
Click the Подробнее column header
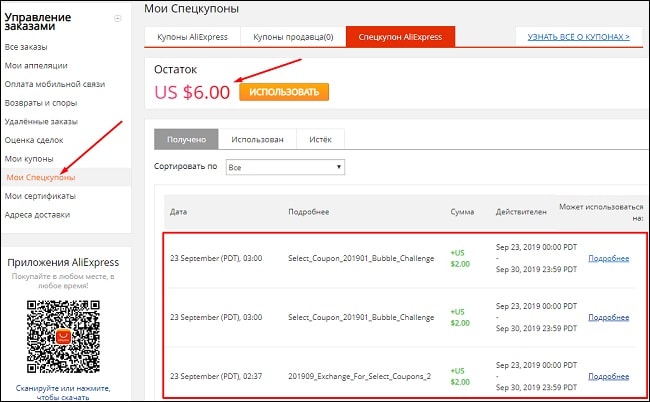coord(308,212)
